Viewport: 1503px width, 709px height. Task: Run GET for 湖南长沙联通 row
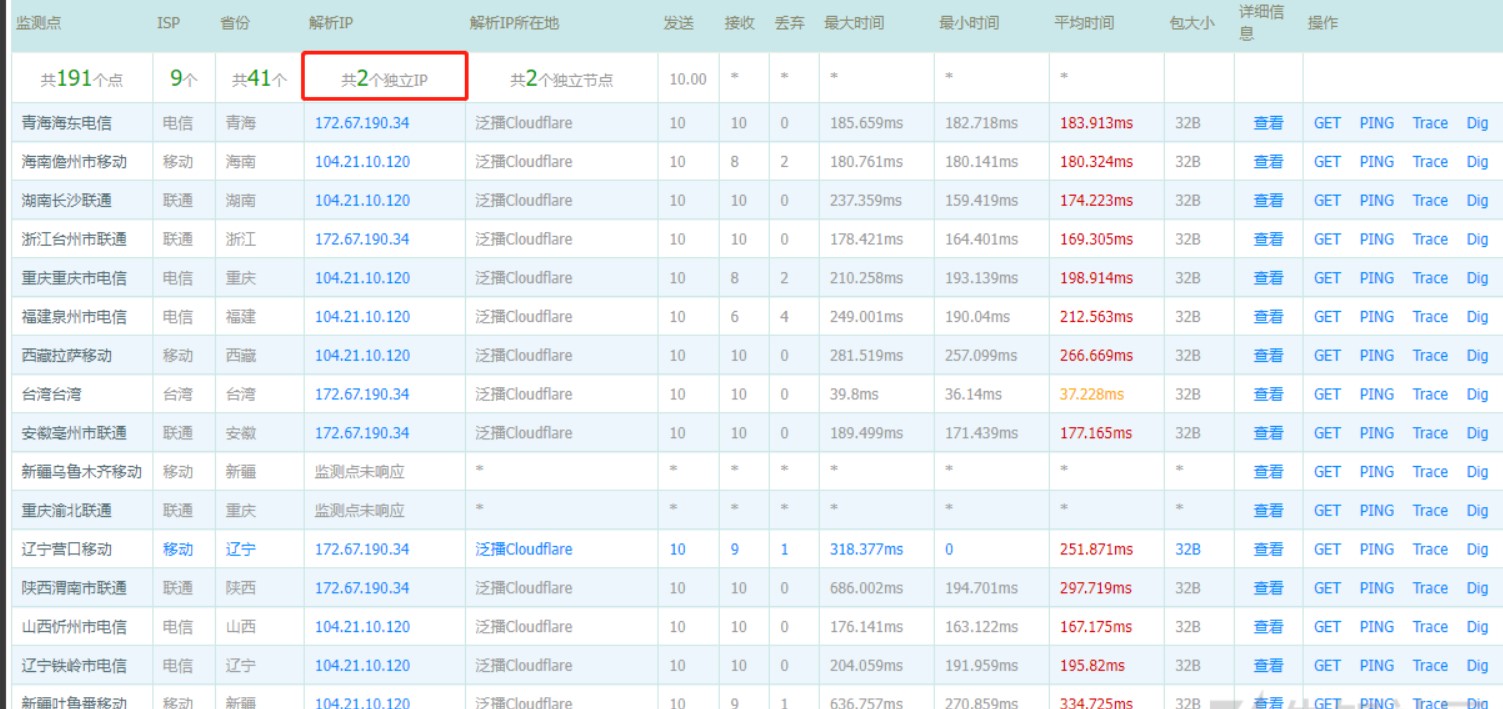click(x=1327, y=201)
